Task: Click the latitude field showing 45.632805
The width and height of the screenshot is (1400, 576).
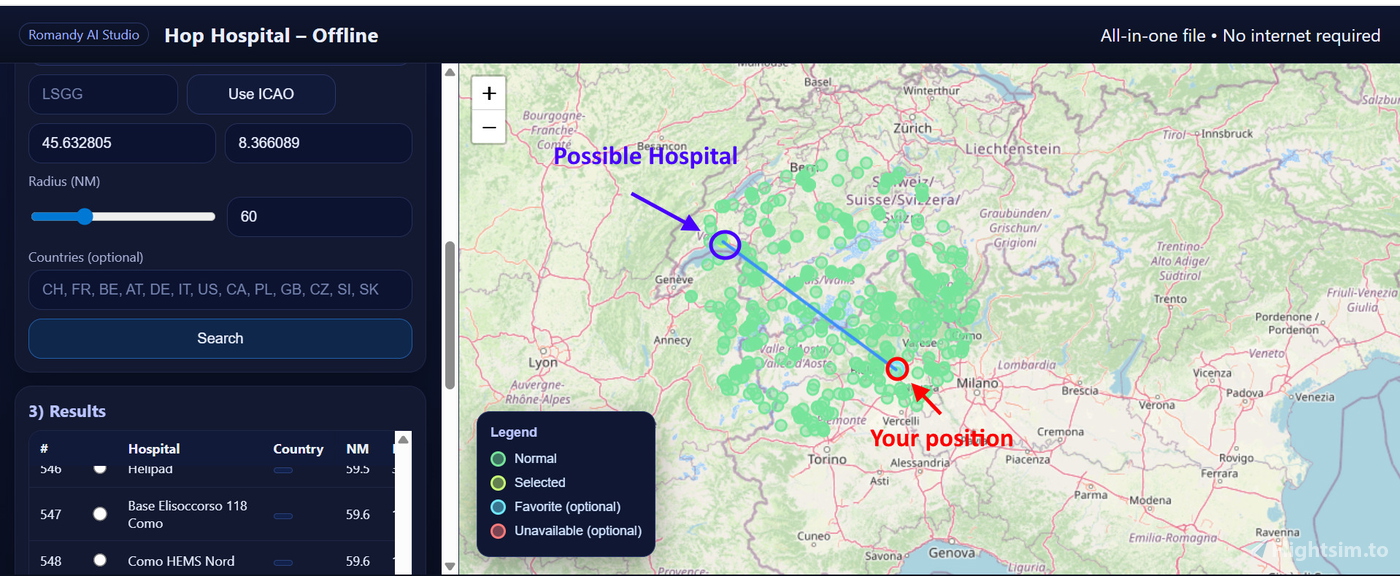Action: click(x=122, y=143)
